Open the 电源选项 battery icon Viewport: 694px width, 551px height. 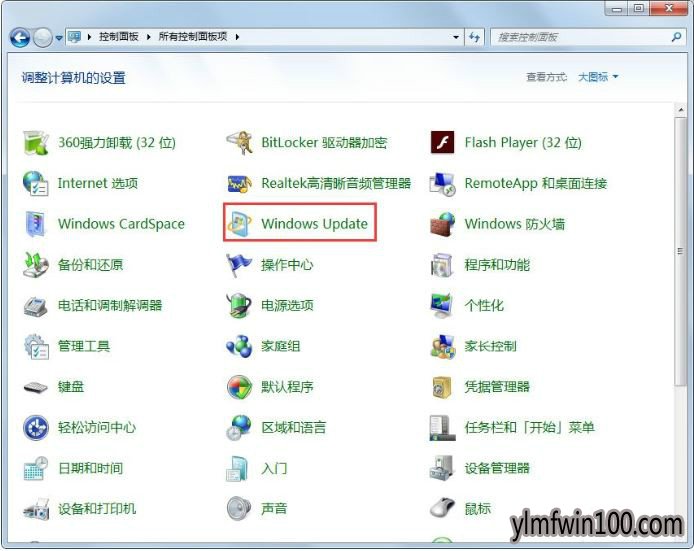pos(239,305)
